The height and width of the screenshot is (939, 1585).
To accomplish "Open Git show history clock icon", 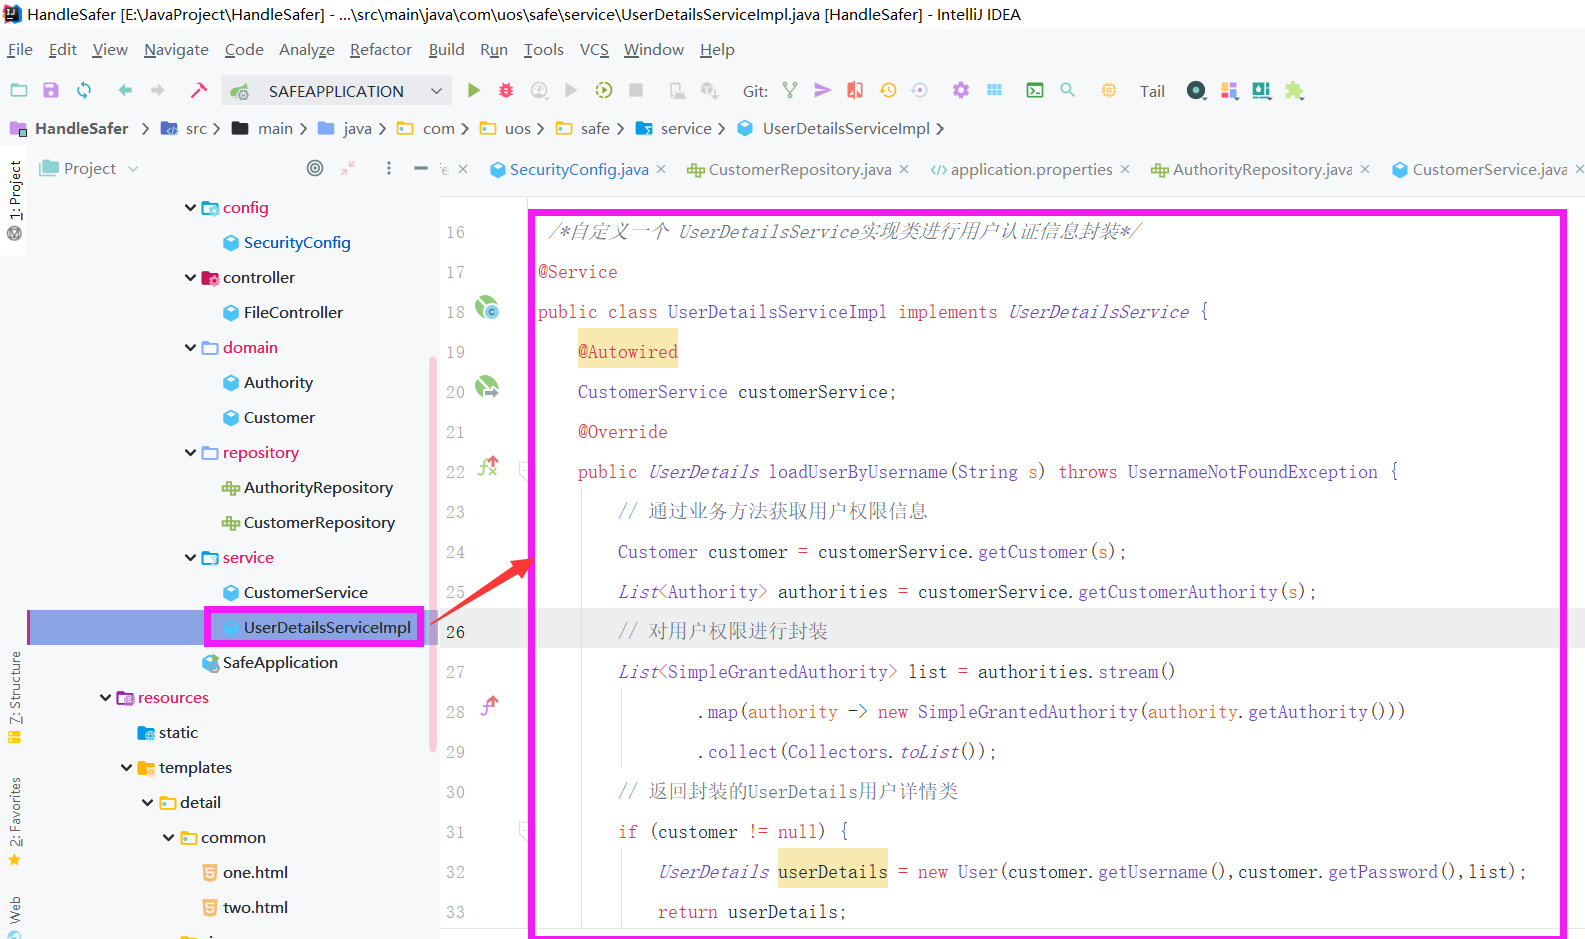I will point(888,91).
